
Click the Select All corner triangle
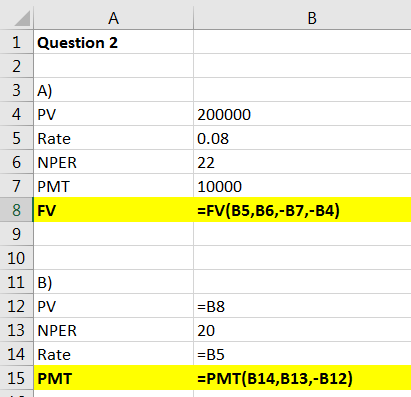(x=22, y=18)
